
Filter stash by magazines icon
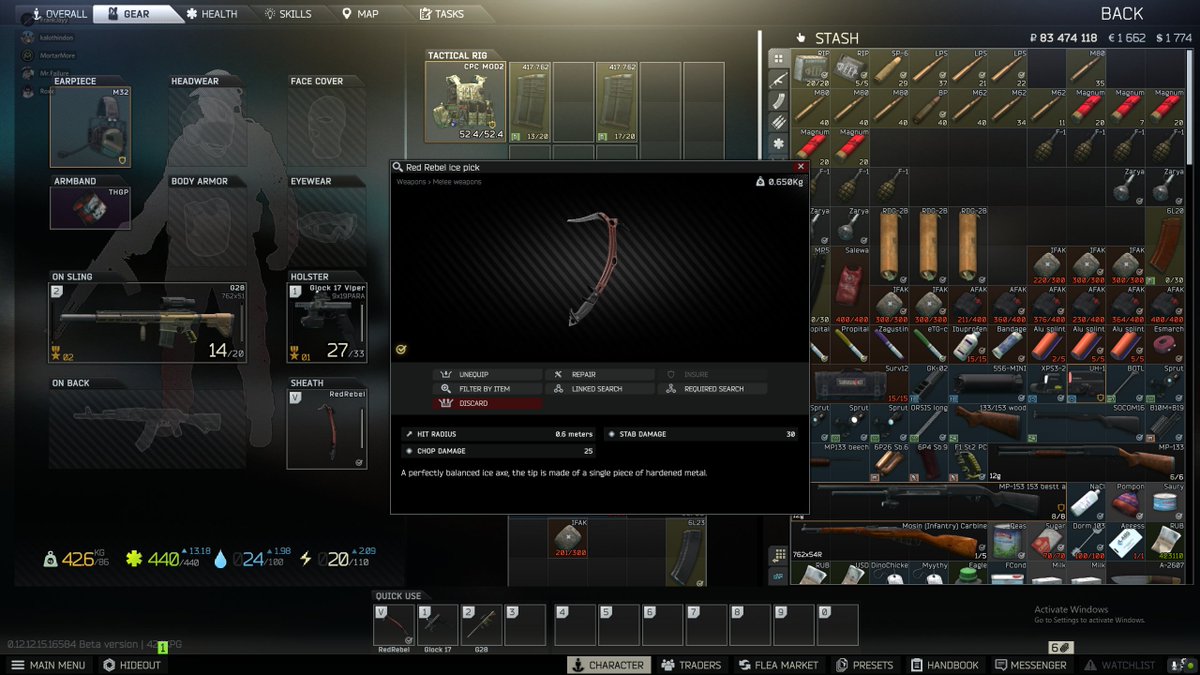[778, 100]
